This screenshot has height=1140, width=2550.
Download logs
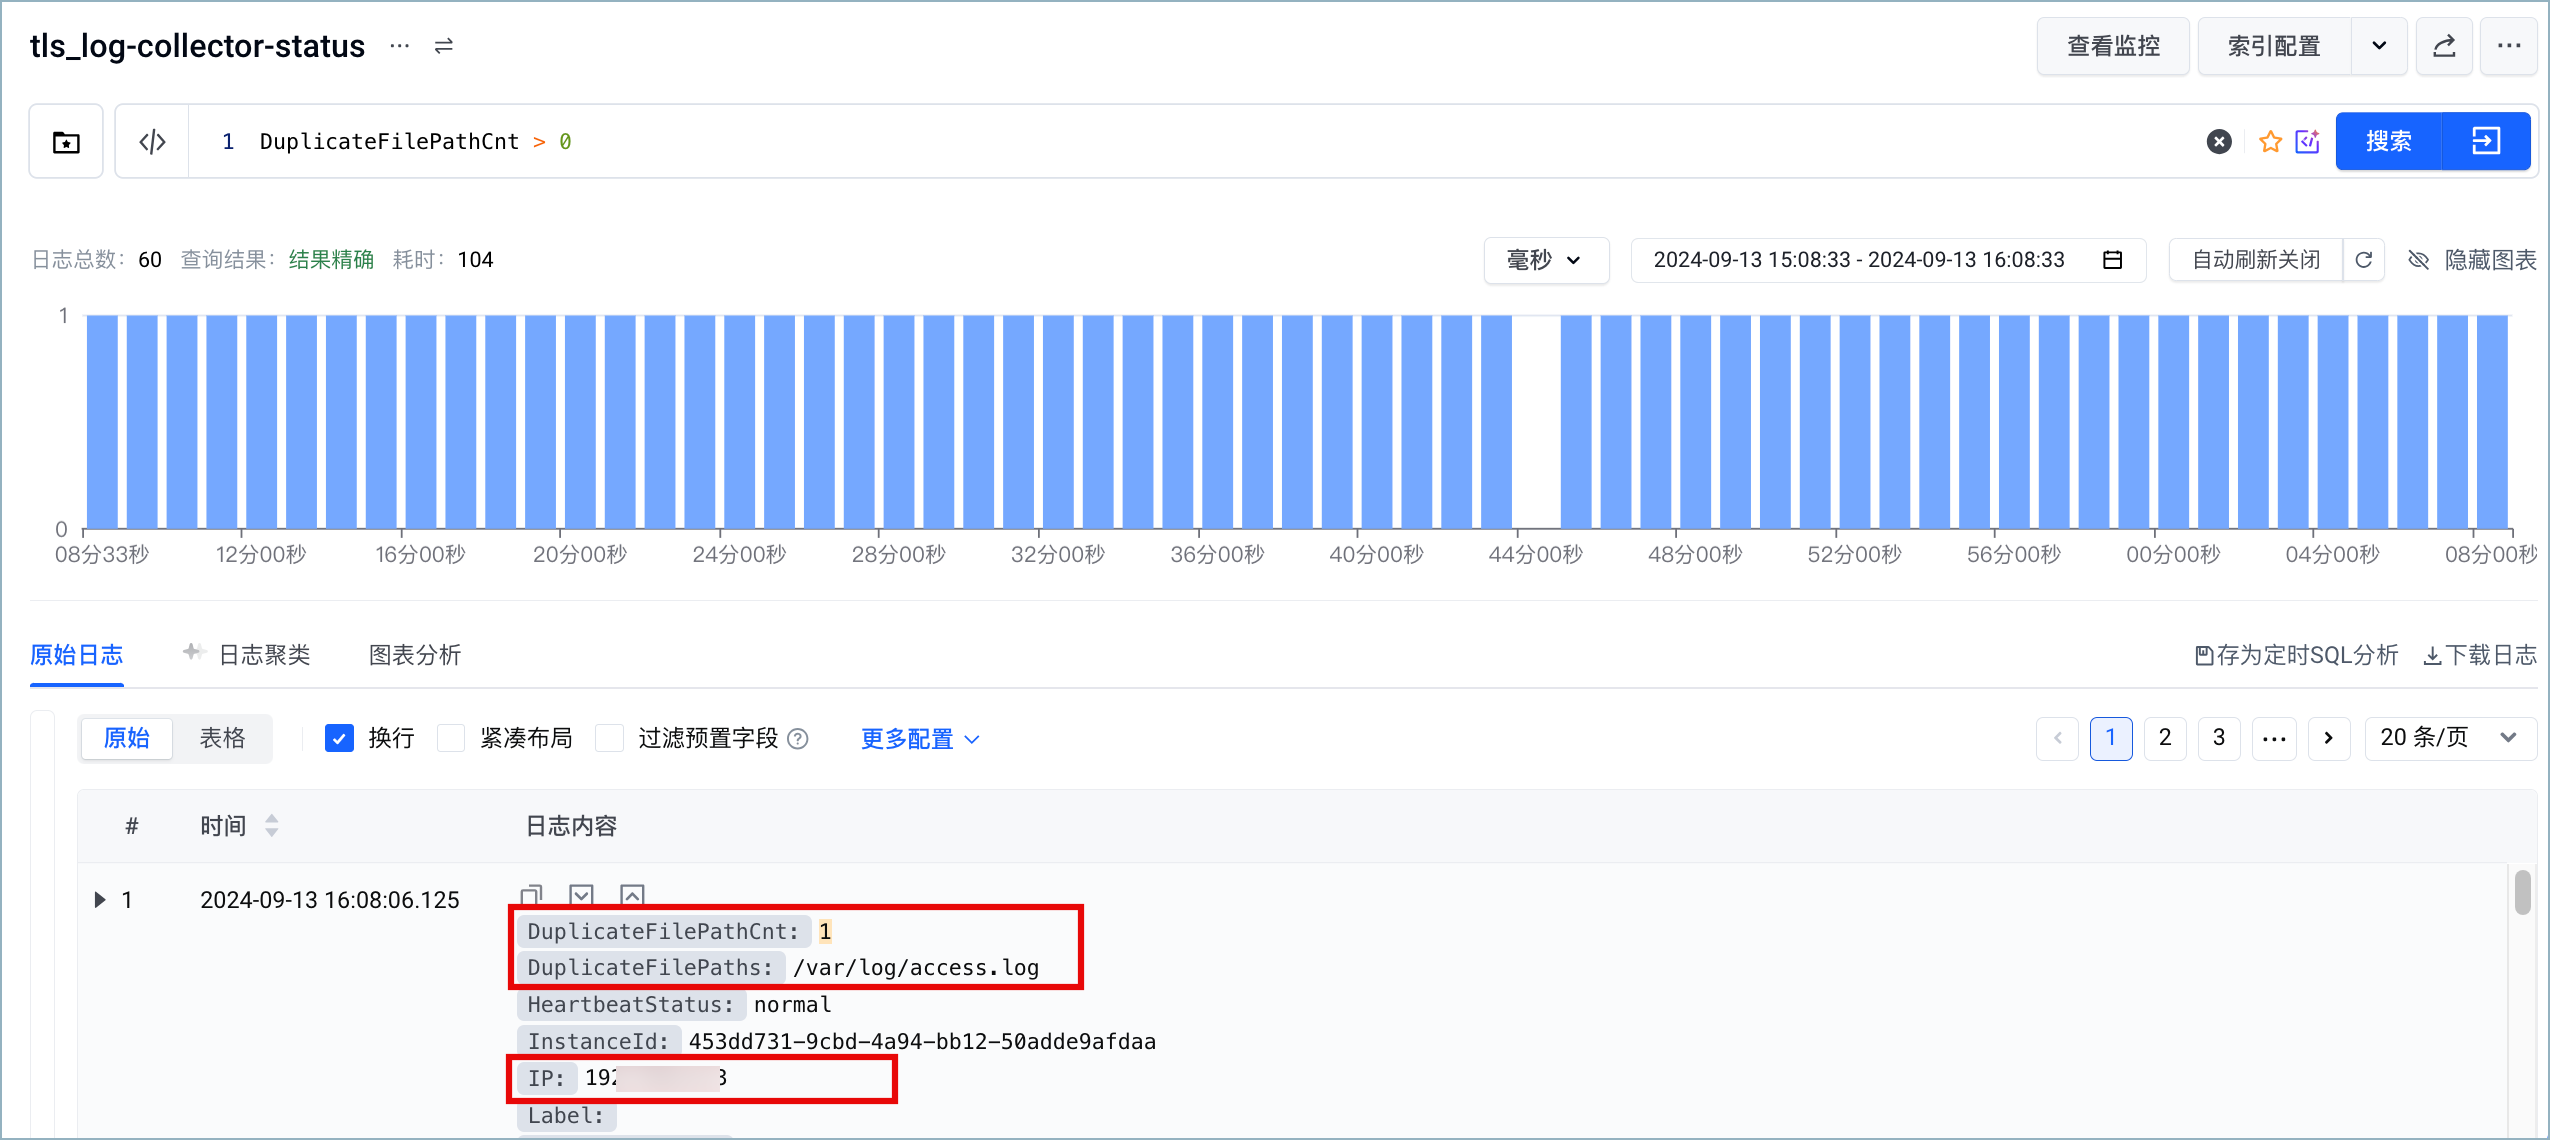2480,655
